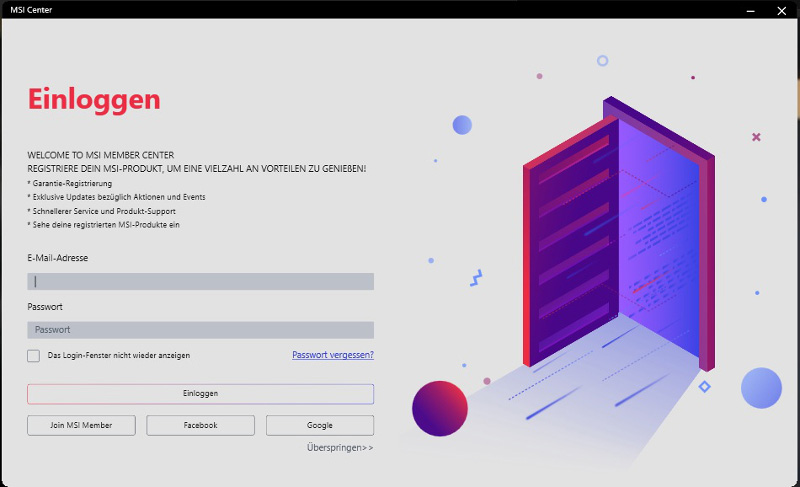
Task: Sign in with the Google button
Action: pyautogui.click(x=320, y=425)
